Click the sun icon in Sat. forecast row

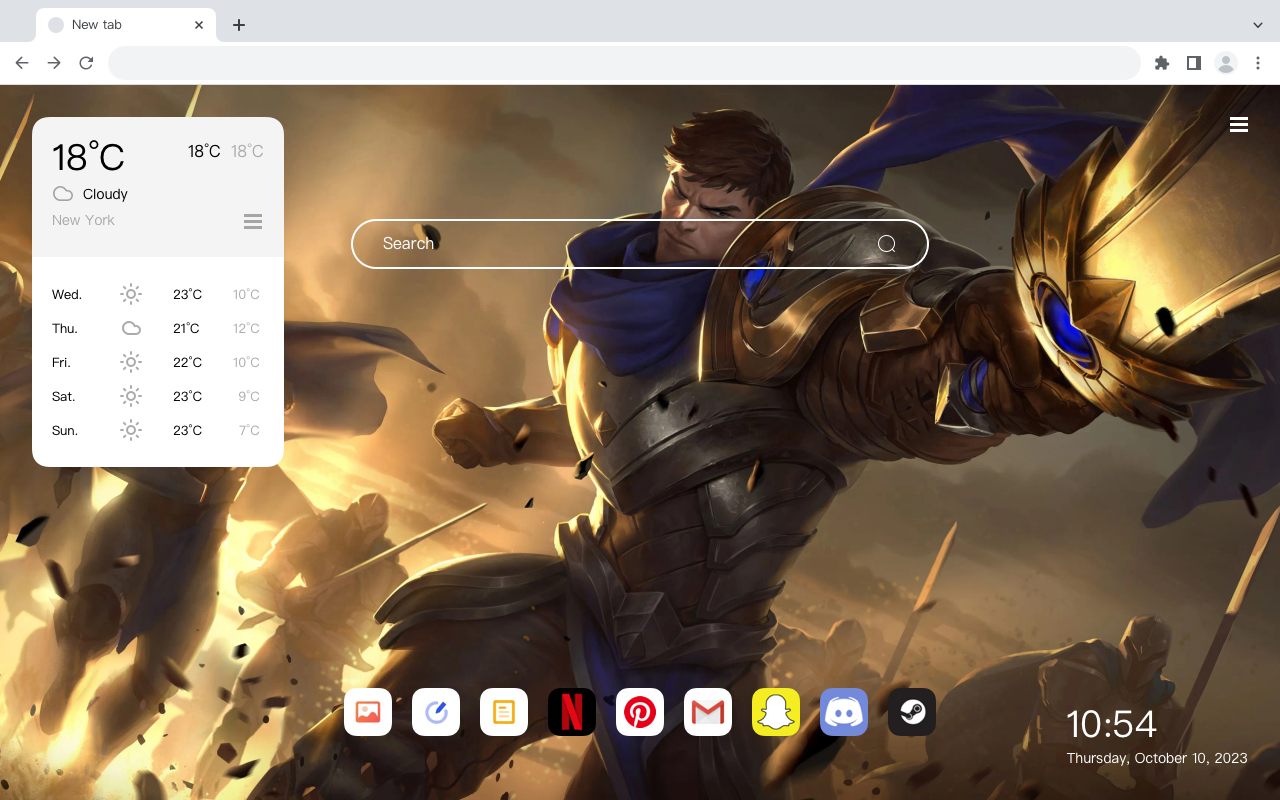(131, 396)
